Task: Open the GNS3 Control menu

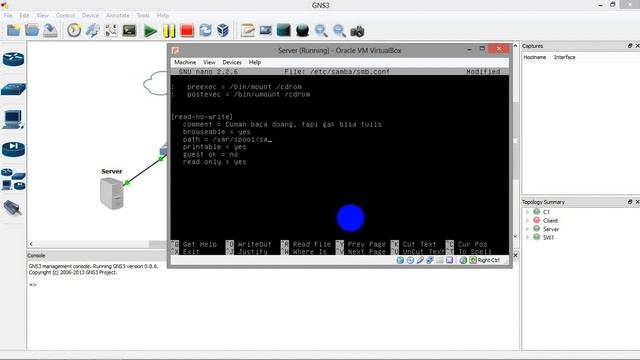Action: pyautogui.click(x=65, y=15)
